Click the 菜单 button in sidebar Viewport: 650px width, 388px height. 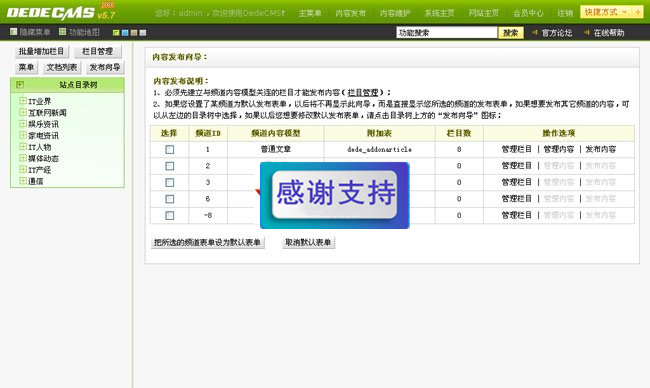click(26, 67)
